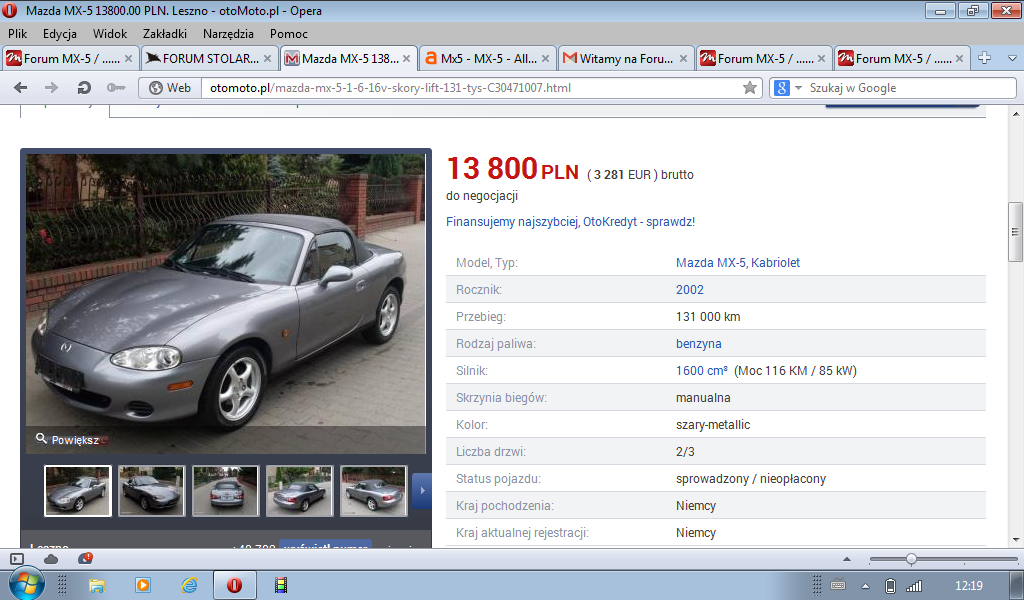This screenshot has width=1024, height=600.
Task: Open the Opera Link cloud icon
Action: pyautogui.click(x=51, y=558)
